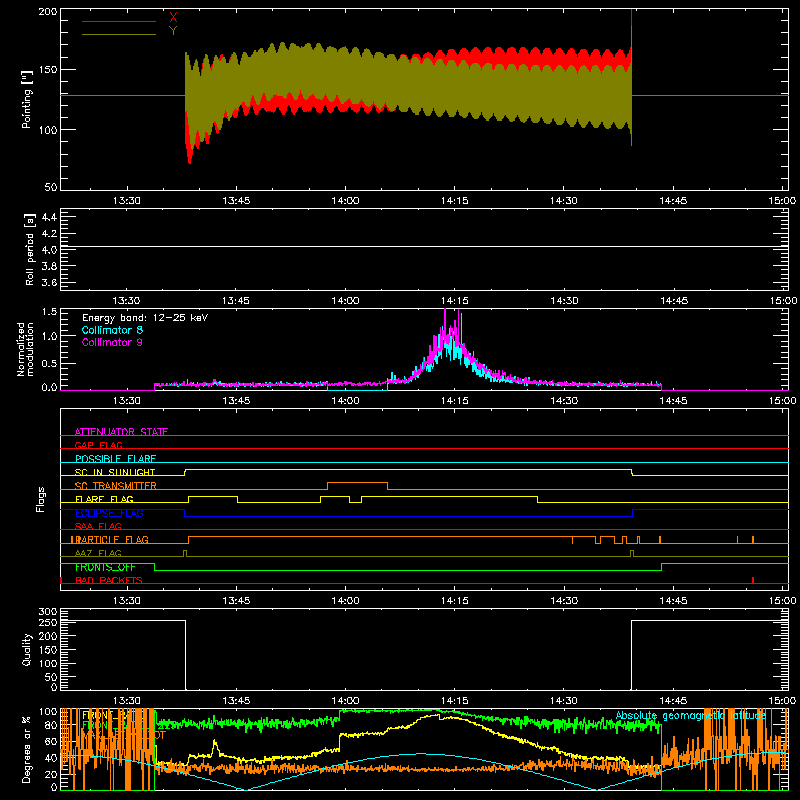Click the SC_IN_SUNLIGHT label
The image size is (800, 800).
pyautogui.click(x=115, y=472)
